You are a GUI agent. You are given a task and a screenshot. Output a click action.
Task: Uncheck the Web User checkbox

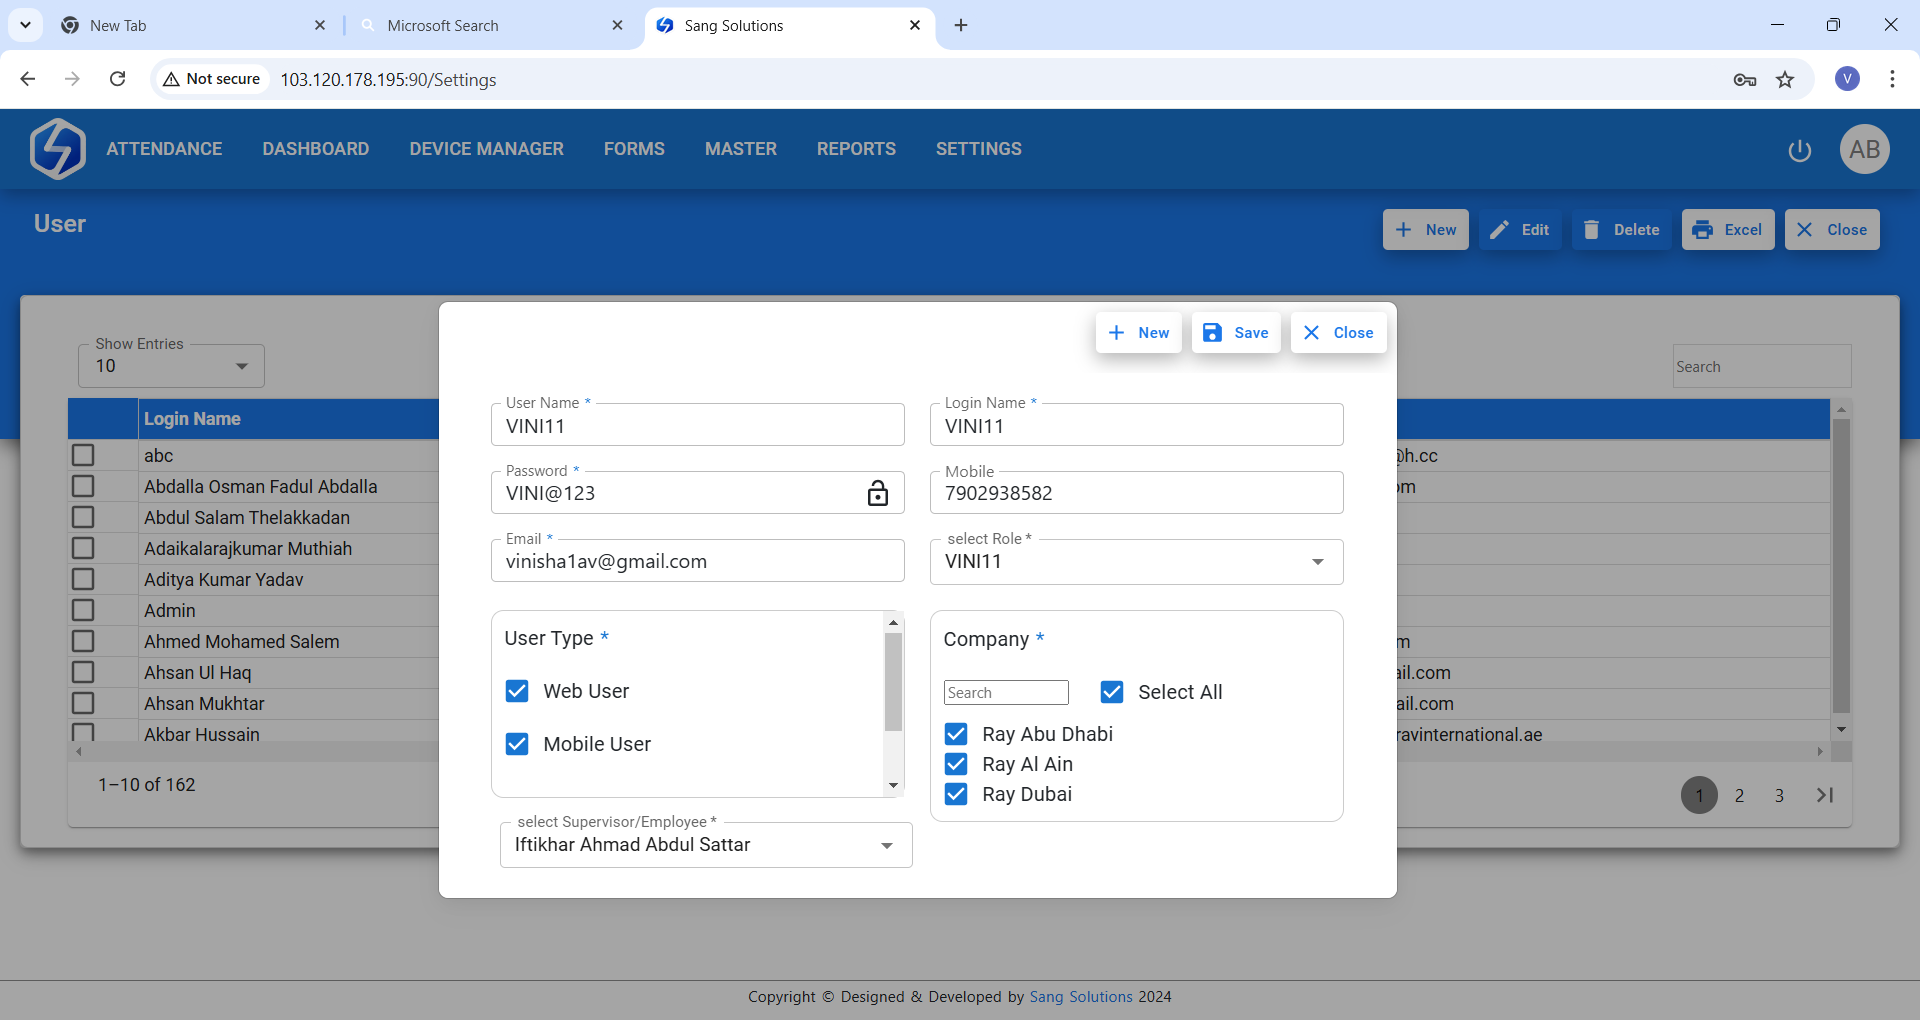coord(517,691)
